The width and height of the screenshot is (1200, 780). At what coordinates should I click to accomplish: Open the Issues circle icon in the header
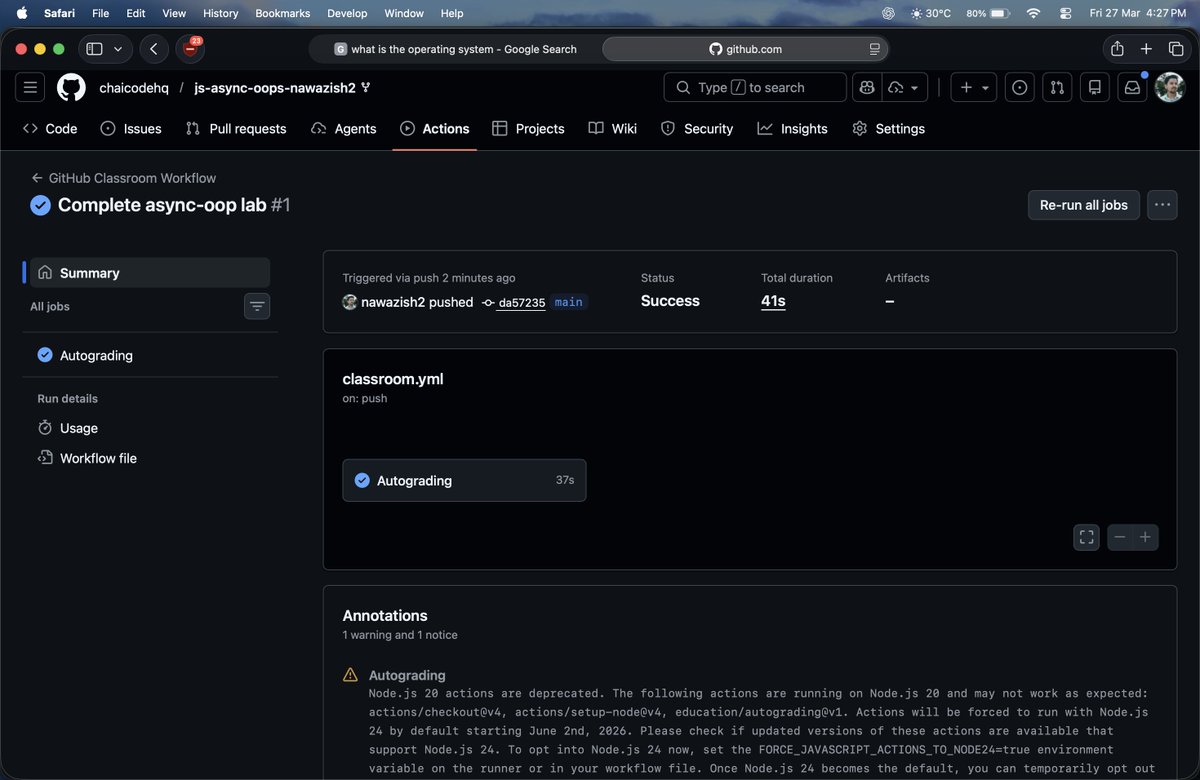pyautogui.click(x=1019, y=88)
